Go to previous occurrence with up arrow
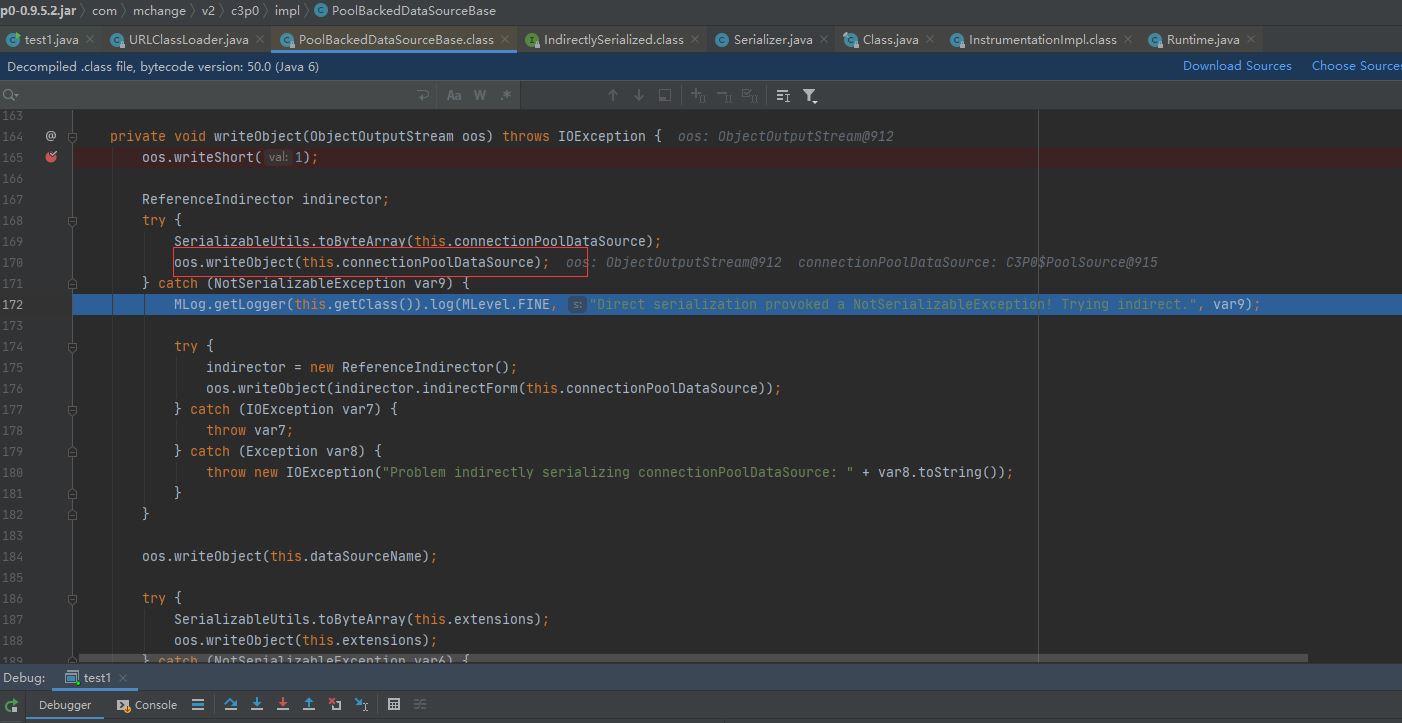This screenshot has width=1402, height=723. coord(613,95)
